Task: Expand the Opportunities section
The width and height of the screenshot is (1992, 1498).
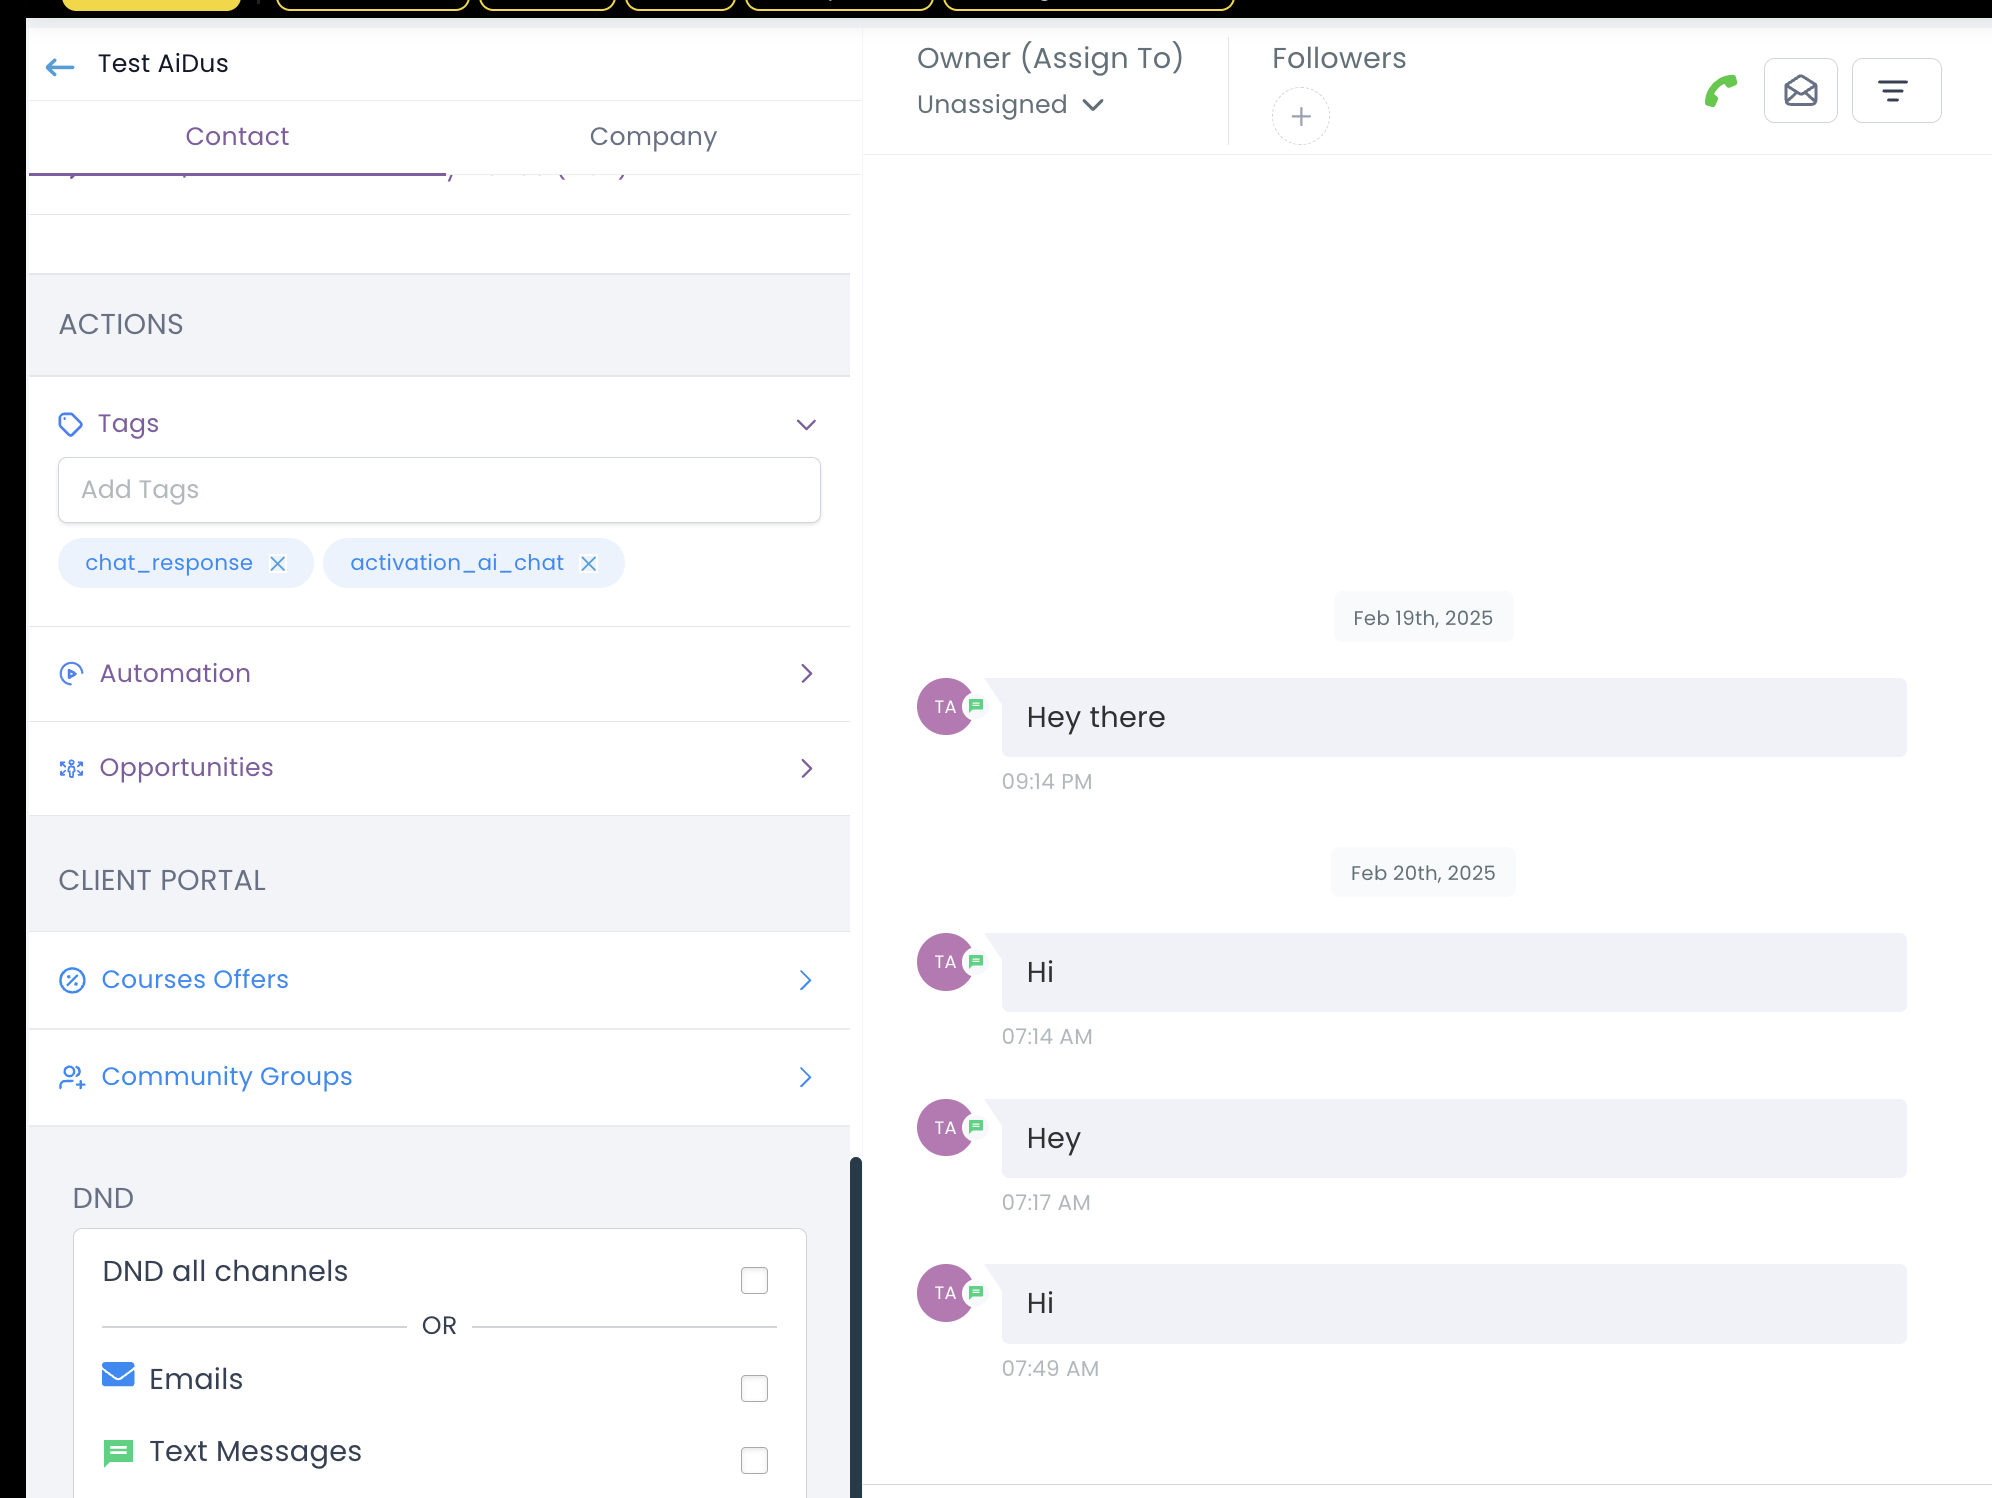Action: tap(806, 768)
